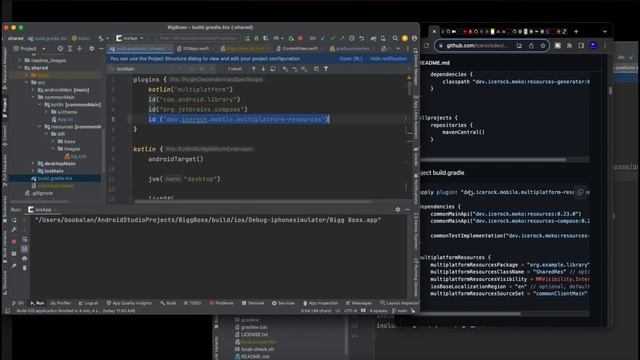Image resolution: width=640 pixels, height=360 pixels.
Task: Clear Run console with the trash icon
Action: coord(24,268)
